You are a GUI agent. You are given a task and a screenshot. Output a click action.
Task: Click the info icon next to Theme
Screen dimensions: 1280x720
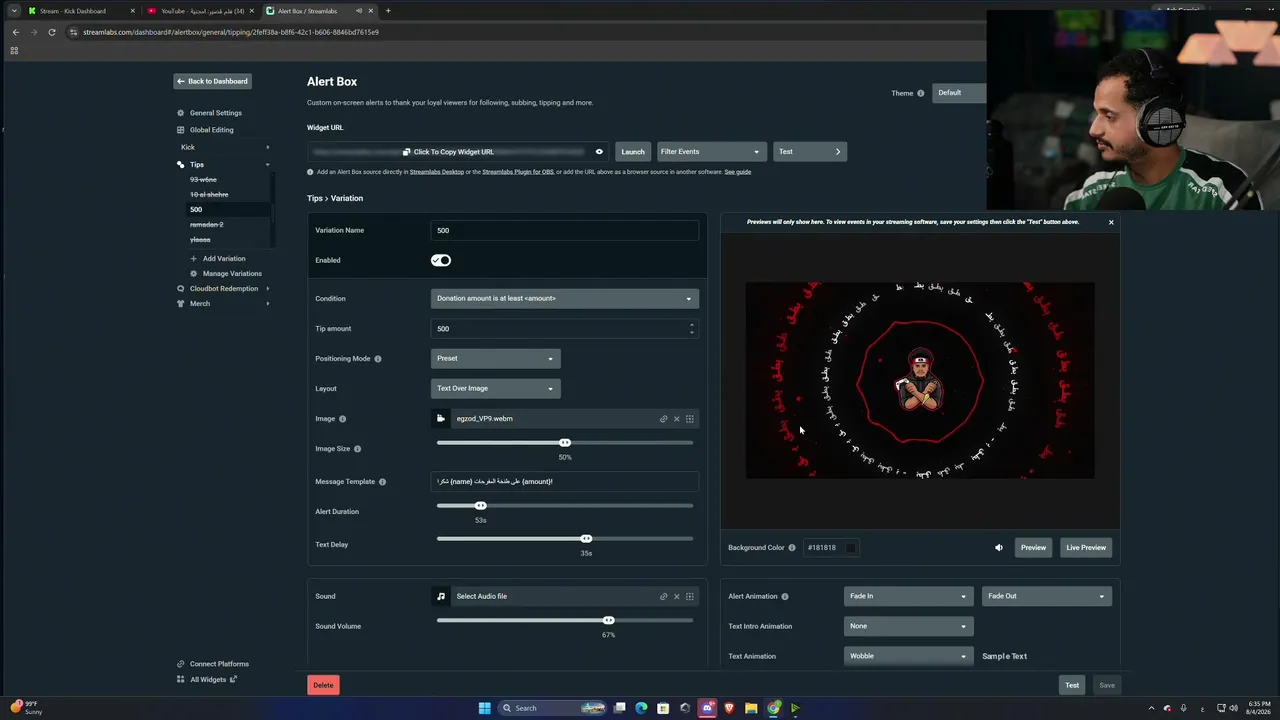point(920,93)
